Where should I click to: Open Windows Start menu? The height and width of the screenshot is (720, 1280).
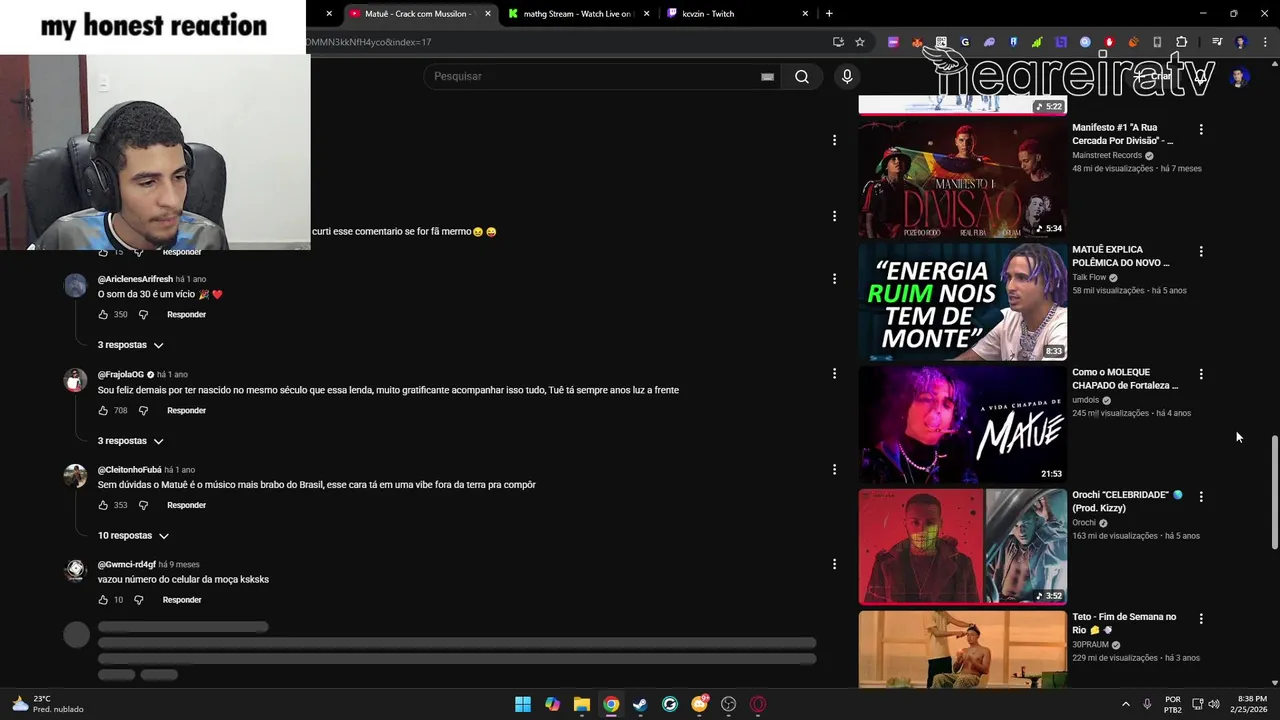(523, 704)
